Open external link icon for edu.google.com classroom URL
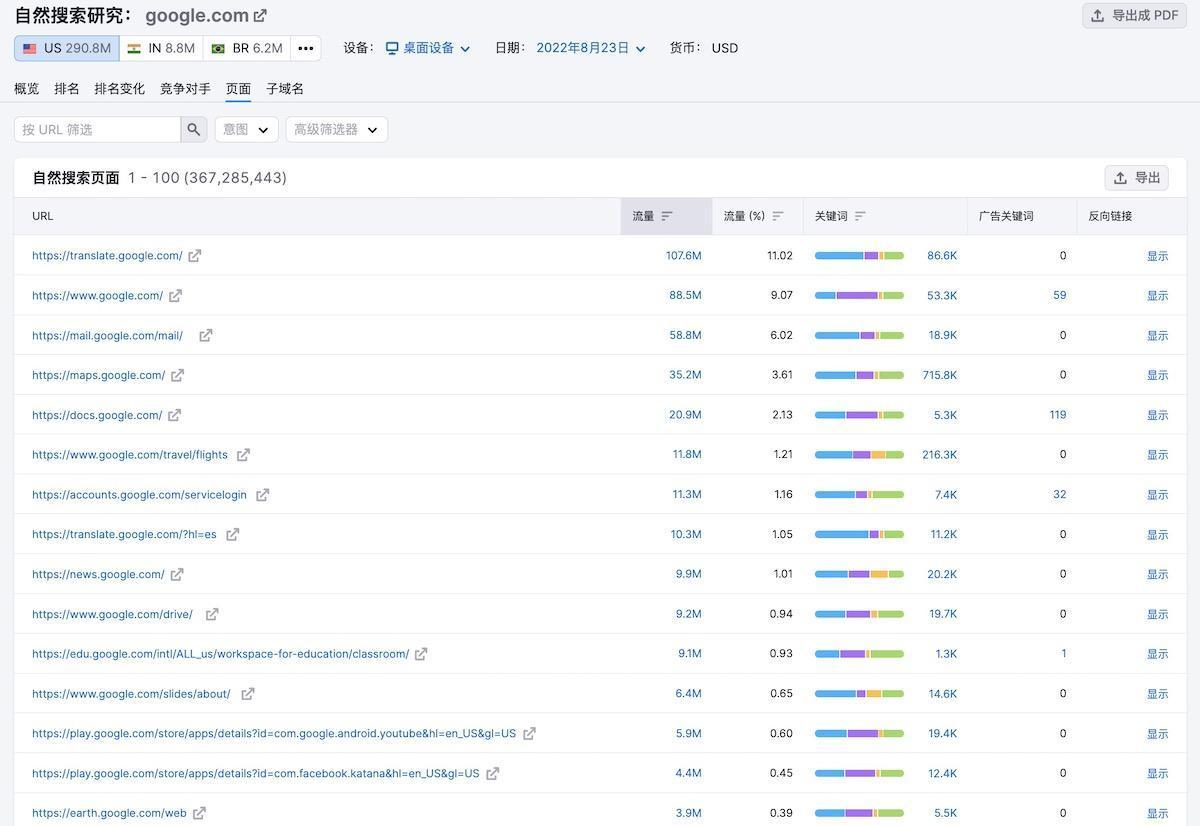This screenshot has height=826, width=1200. pos(421,654)
